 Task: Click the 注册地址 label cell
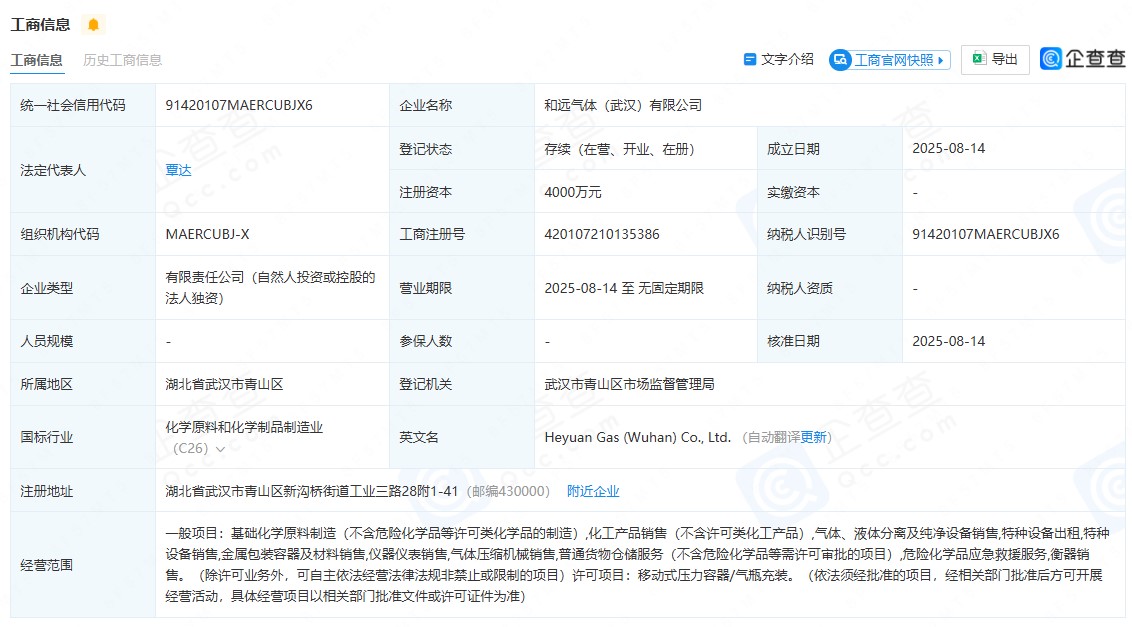(83, 491)
